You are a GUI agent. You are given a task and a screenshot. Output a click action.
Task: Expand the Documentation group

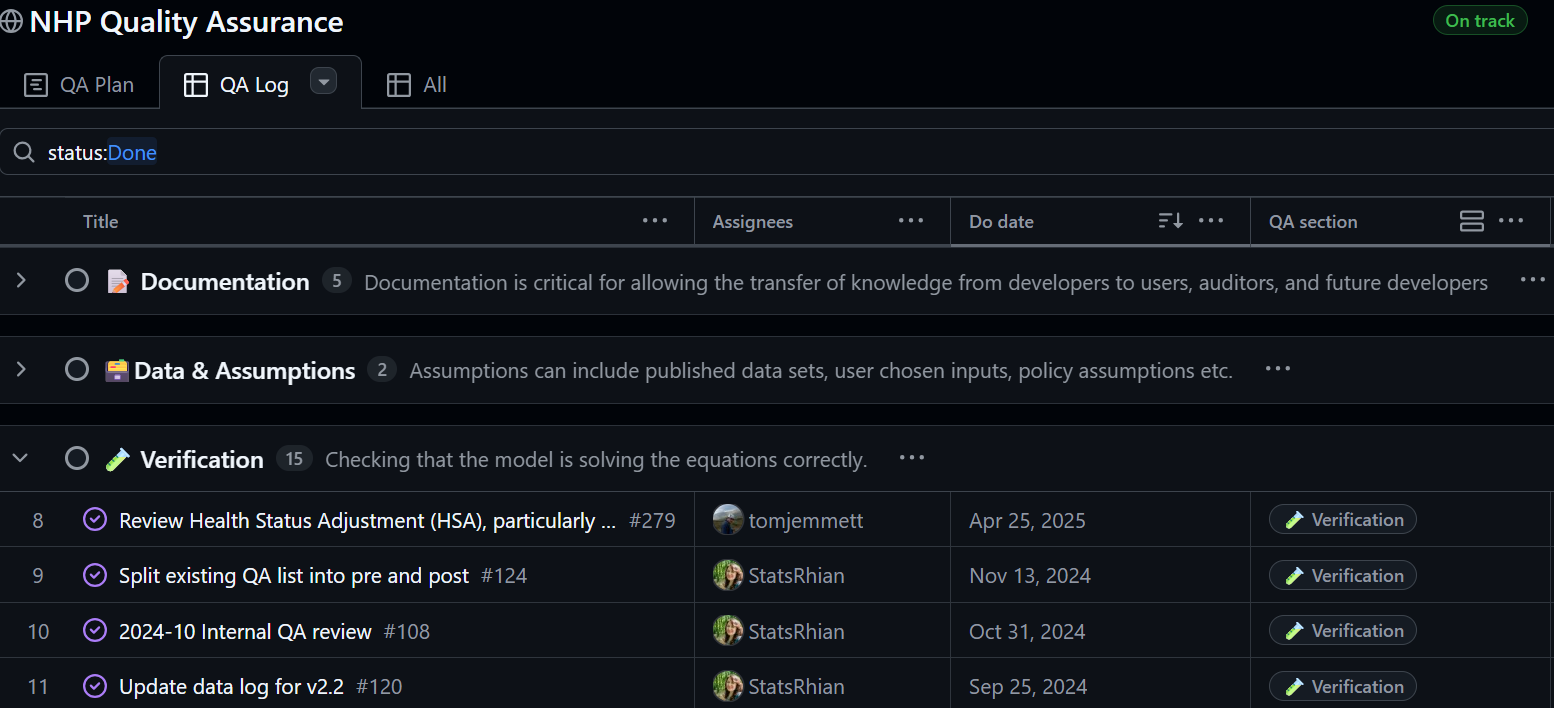click(21, 281)
